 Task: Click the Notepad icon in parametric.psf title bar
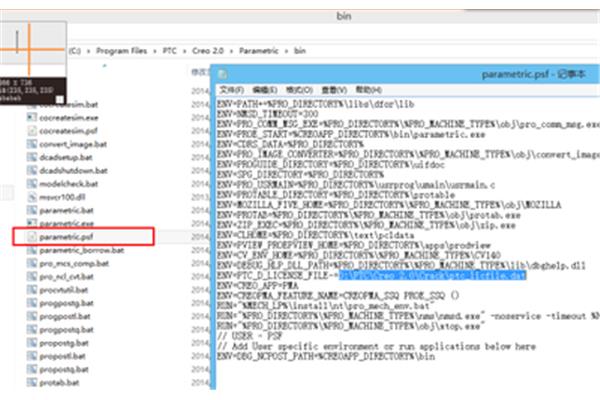pyautogui.click(x=223, y=74)
